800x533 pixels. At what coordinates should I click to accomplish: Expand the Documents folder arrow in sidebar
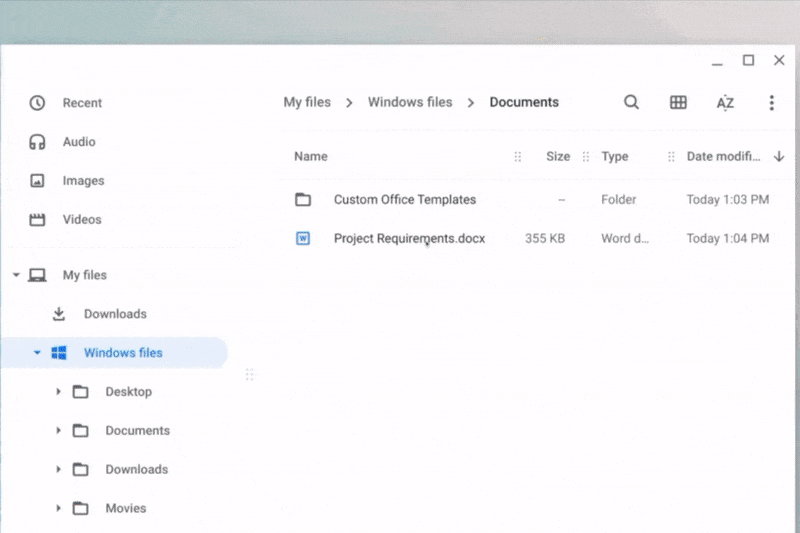pyautogui.click(x=58, y=431)
